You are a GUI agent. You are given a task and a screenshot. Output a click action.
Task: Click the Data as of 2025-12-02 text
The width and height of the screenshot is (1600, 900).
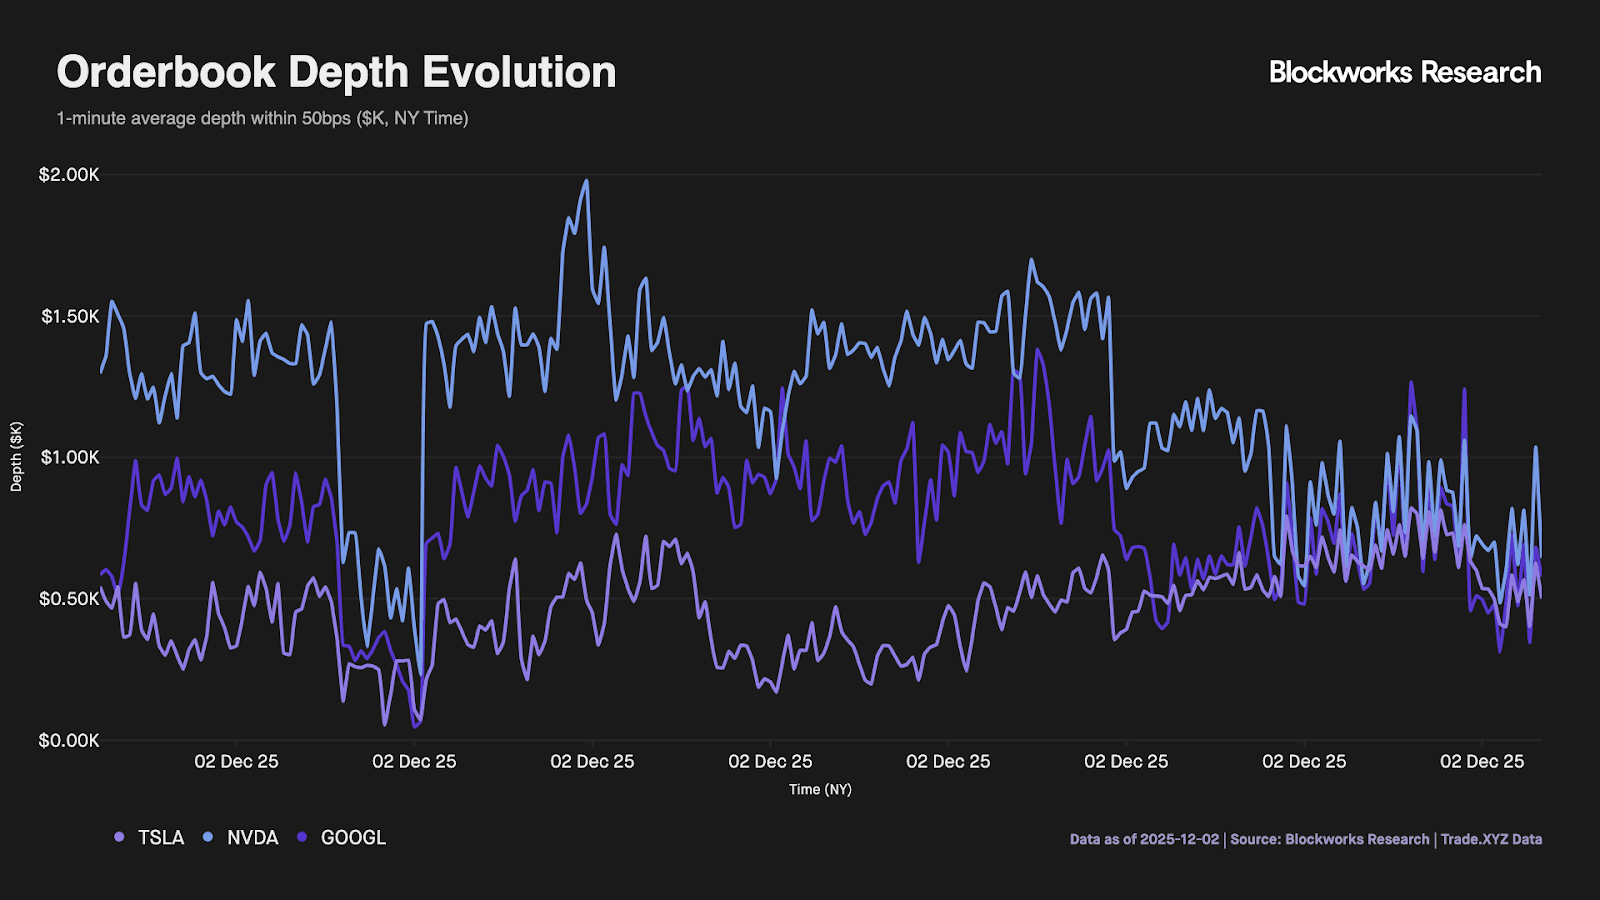[1144, 839]
